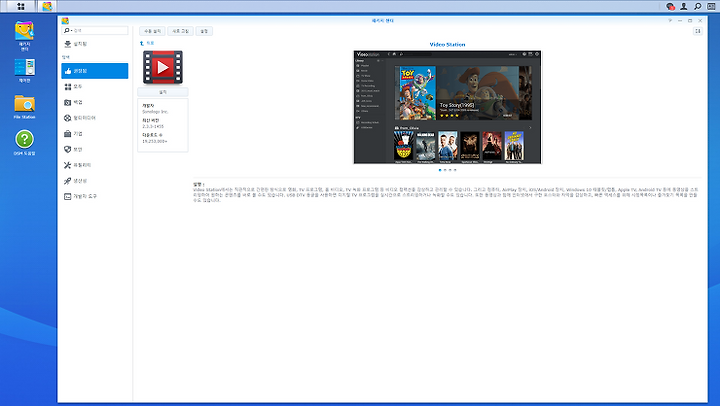Select the fourth screenshot carousel dot
Image resolution: width=720 pixels, height=406 pixels.
[x=455, y=170]
